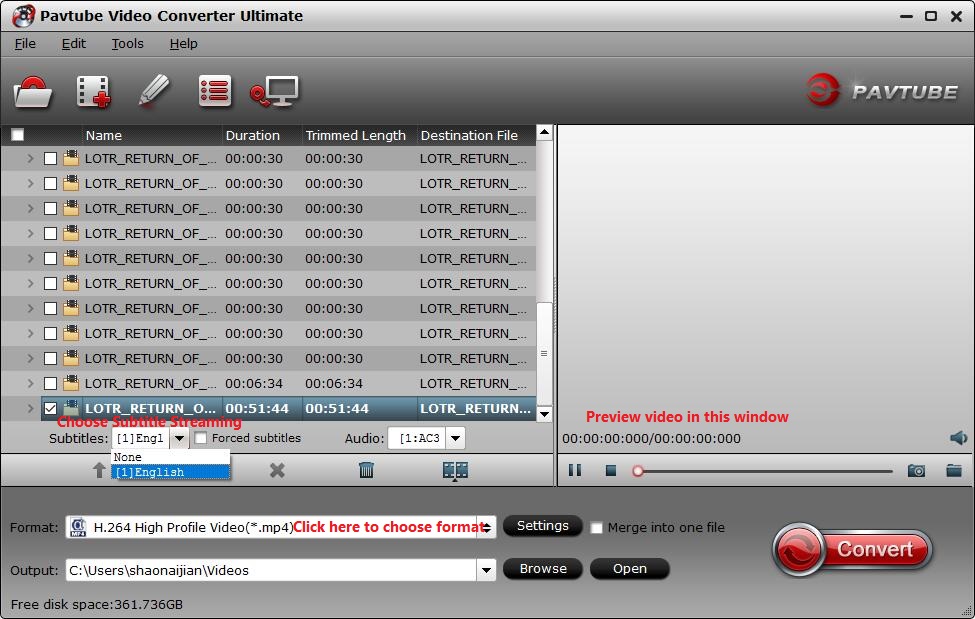Click the file list scrollbar thumb
The width and height of the screenshot is (975, 619).
[544, 353]
